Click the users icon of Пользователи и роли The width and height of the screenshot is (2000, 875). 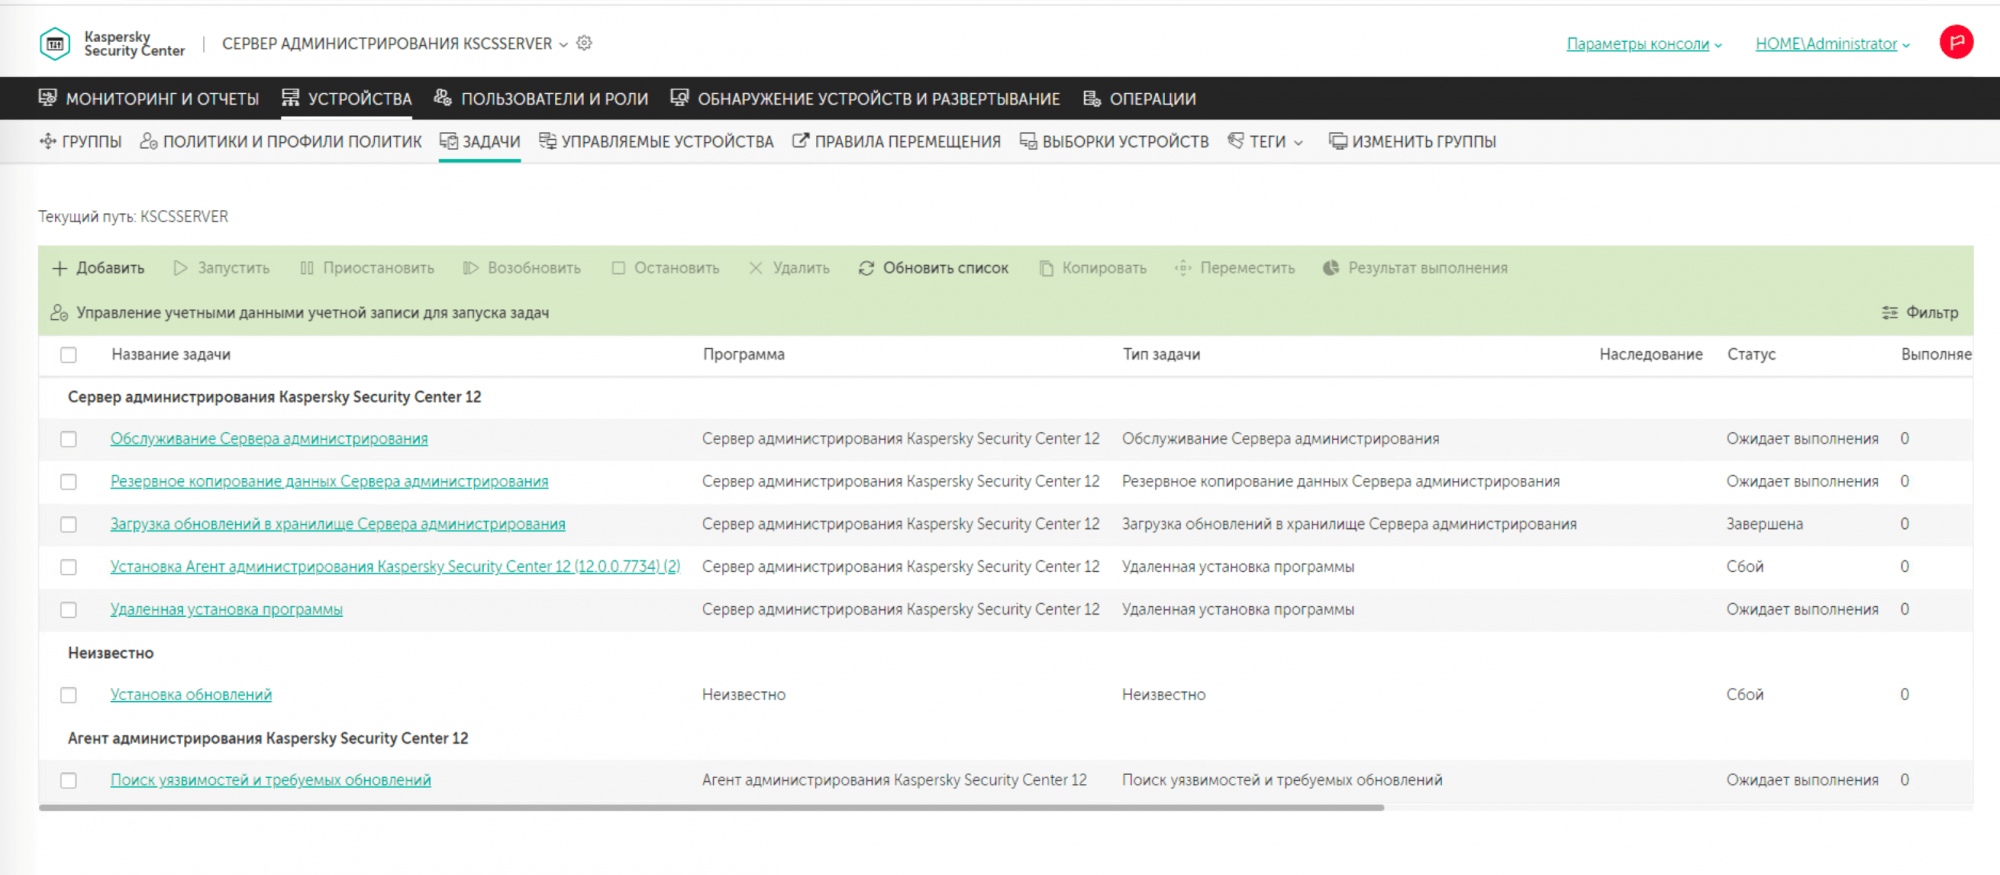pyautogui.click(x=443, y=98)
